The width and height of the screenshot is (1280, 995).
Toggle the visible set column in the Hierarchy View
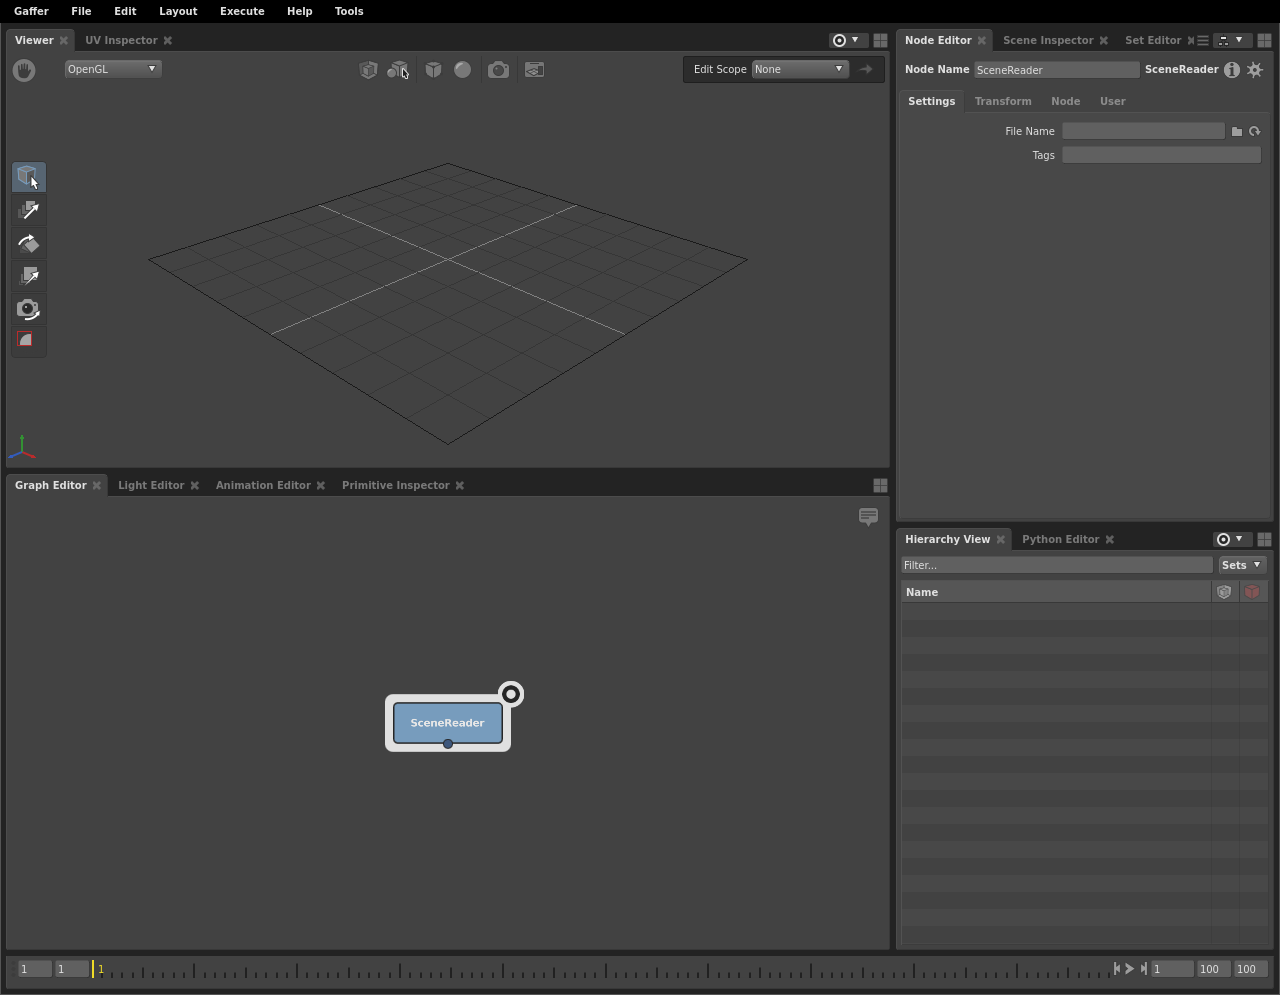[x=1224, y=592]
